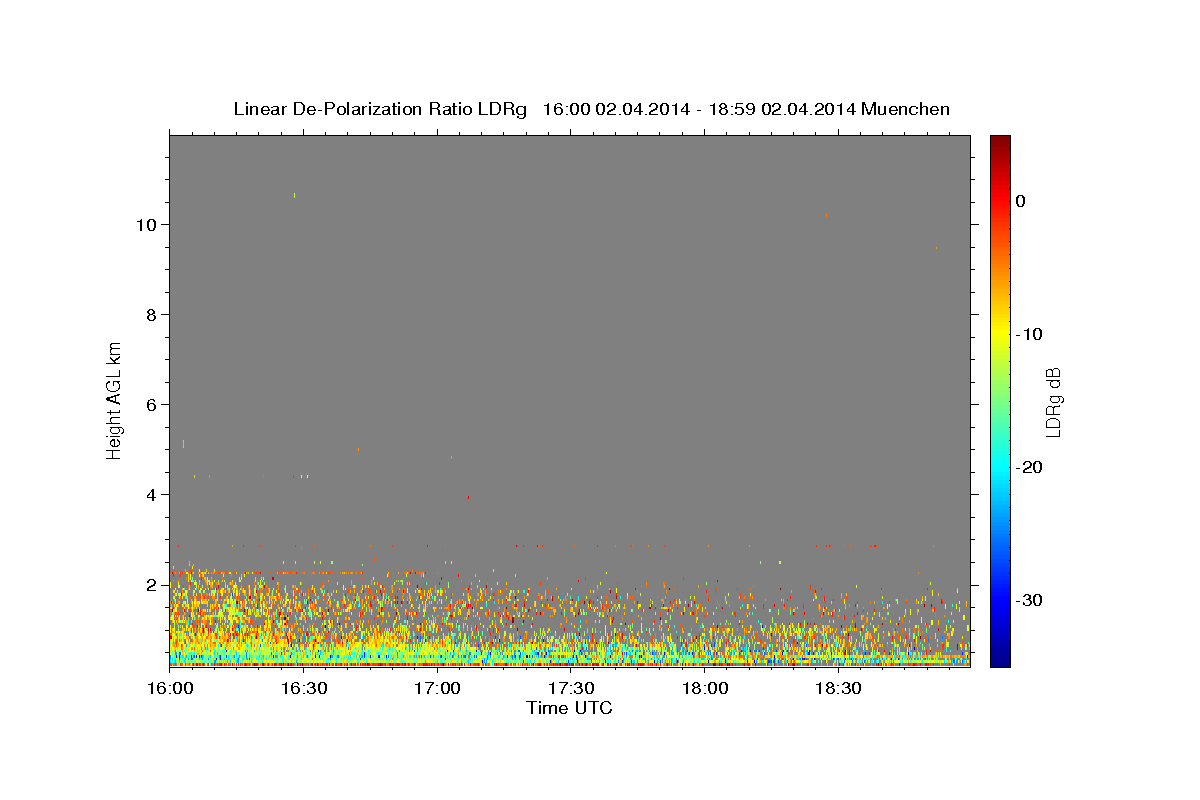Click the Time UTC axis title

(569, 708)
